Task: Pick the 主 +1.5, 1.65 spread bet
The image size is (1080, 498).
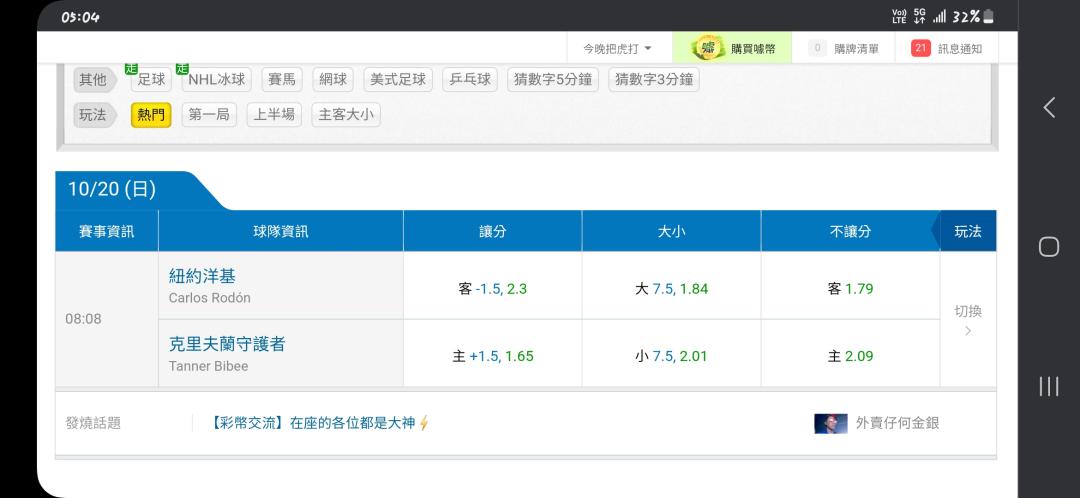Action: point(492,356)
